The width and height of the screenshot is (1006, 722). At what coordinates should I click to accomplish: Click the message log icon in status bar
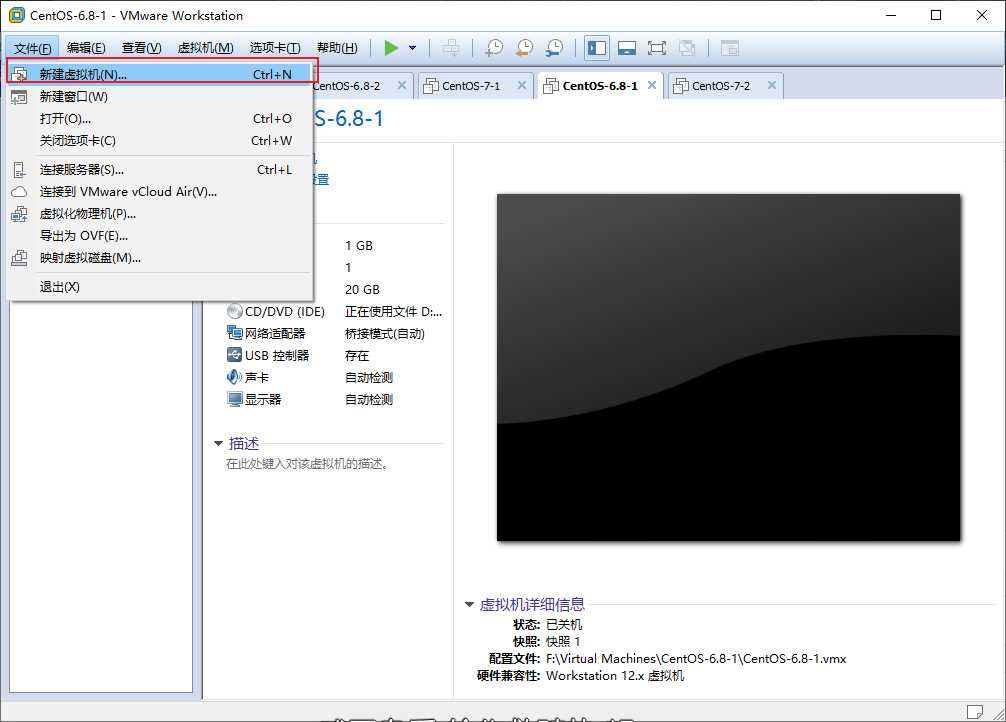click(975, 712)
